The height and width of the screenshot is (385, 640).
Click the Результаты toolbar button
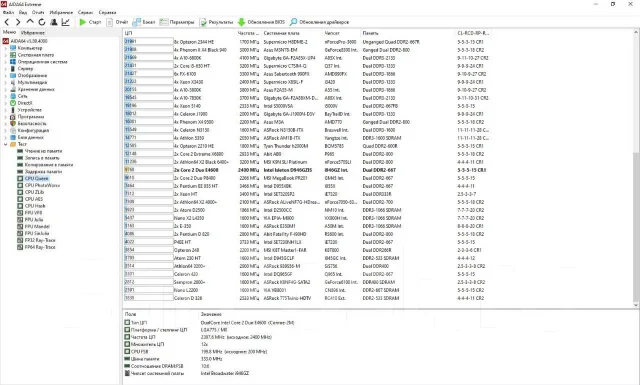point(216,22)
